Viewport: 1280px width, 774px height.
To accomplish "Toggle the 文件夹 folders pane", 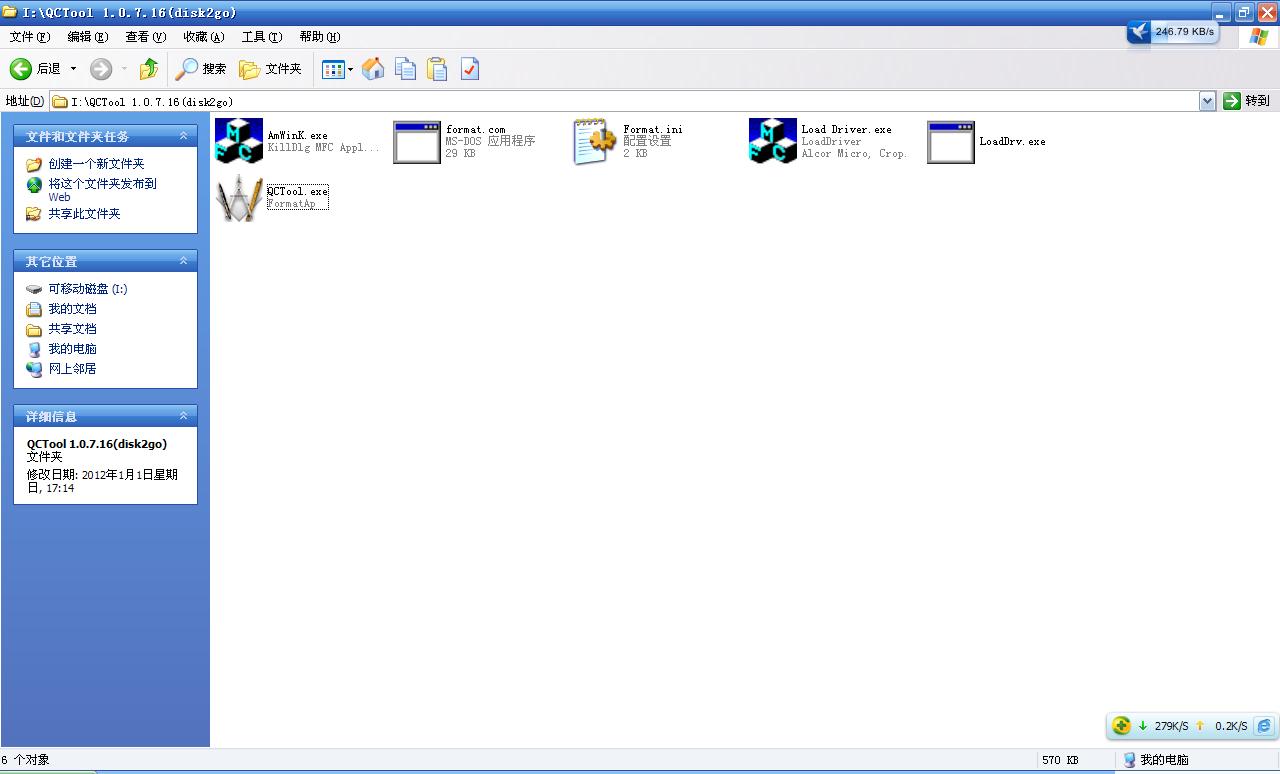I will tap(270, 69).
